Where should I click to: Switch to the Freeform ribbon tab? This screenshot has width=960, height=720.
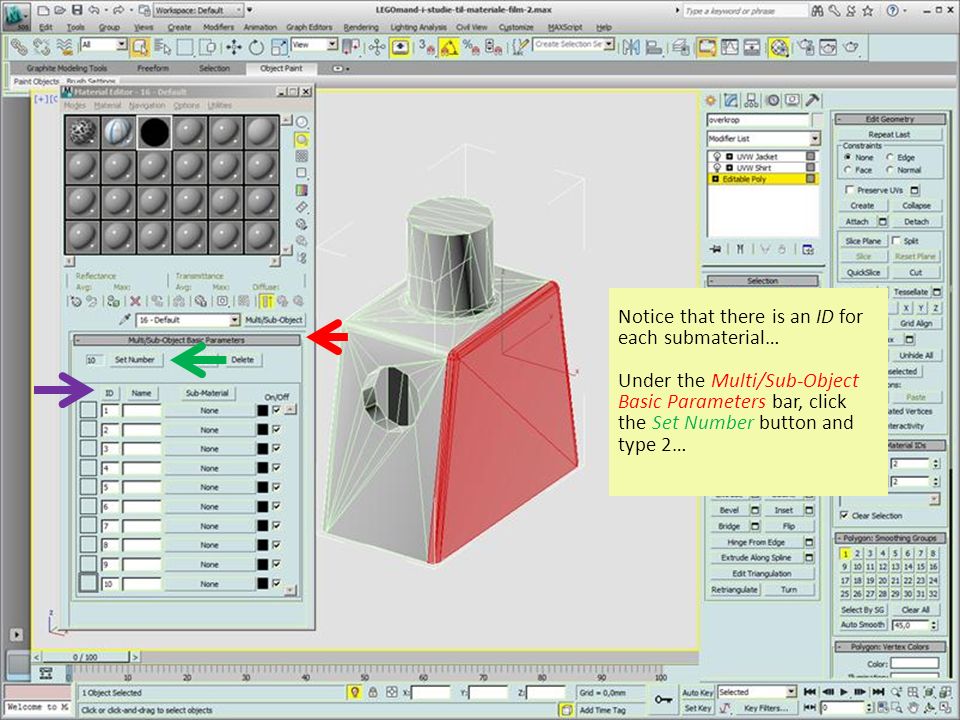pos(153,68)
